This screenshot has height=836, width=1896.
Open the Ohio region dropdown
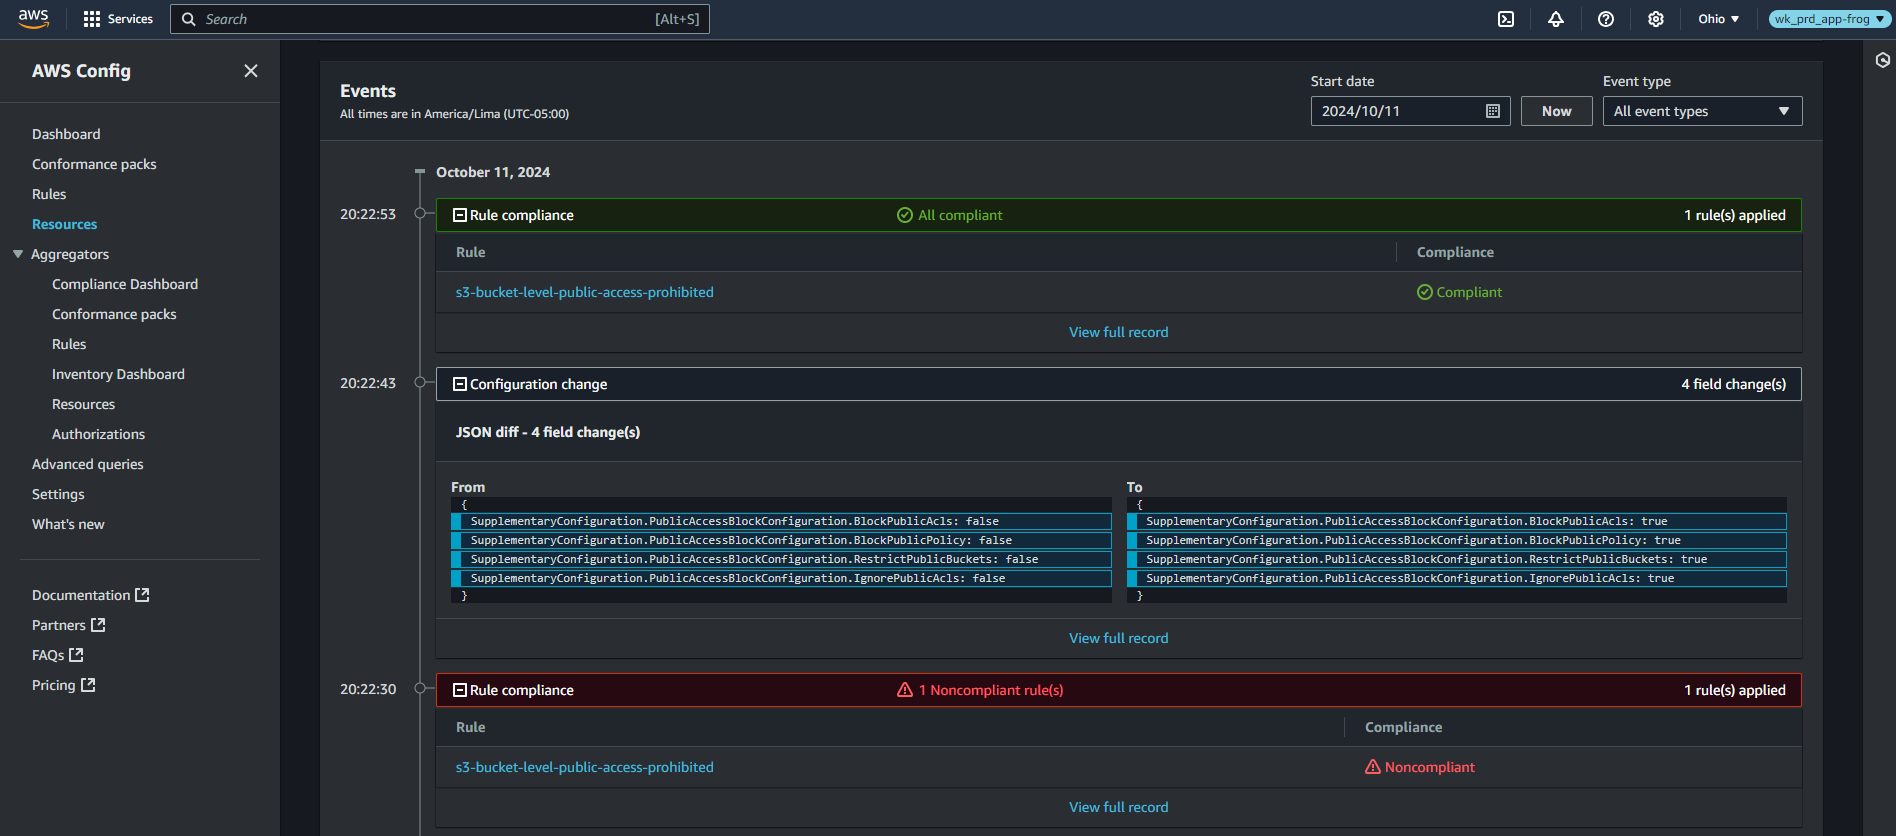coord(1718,19)
